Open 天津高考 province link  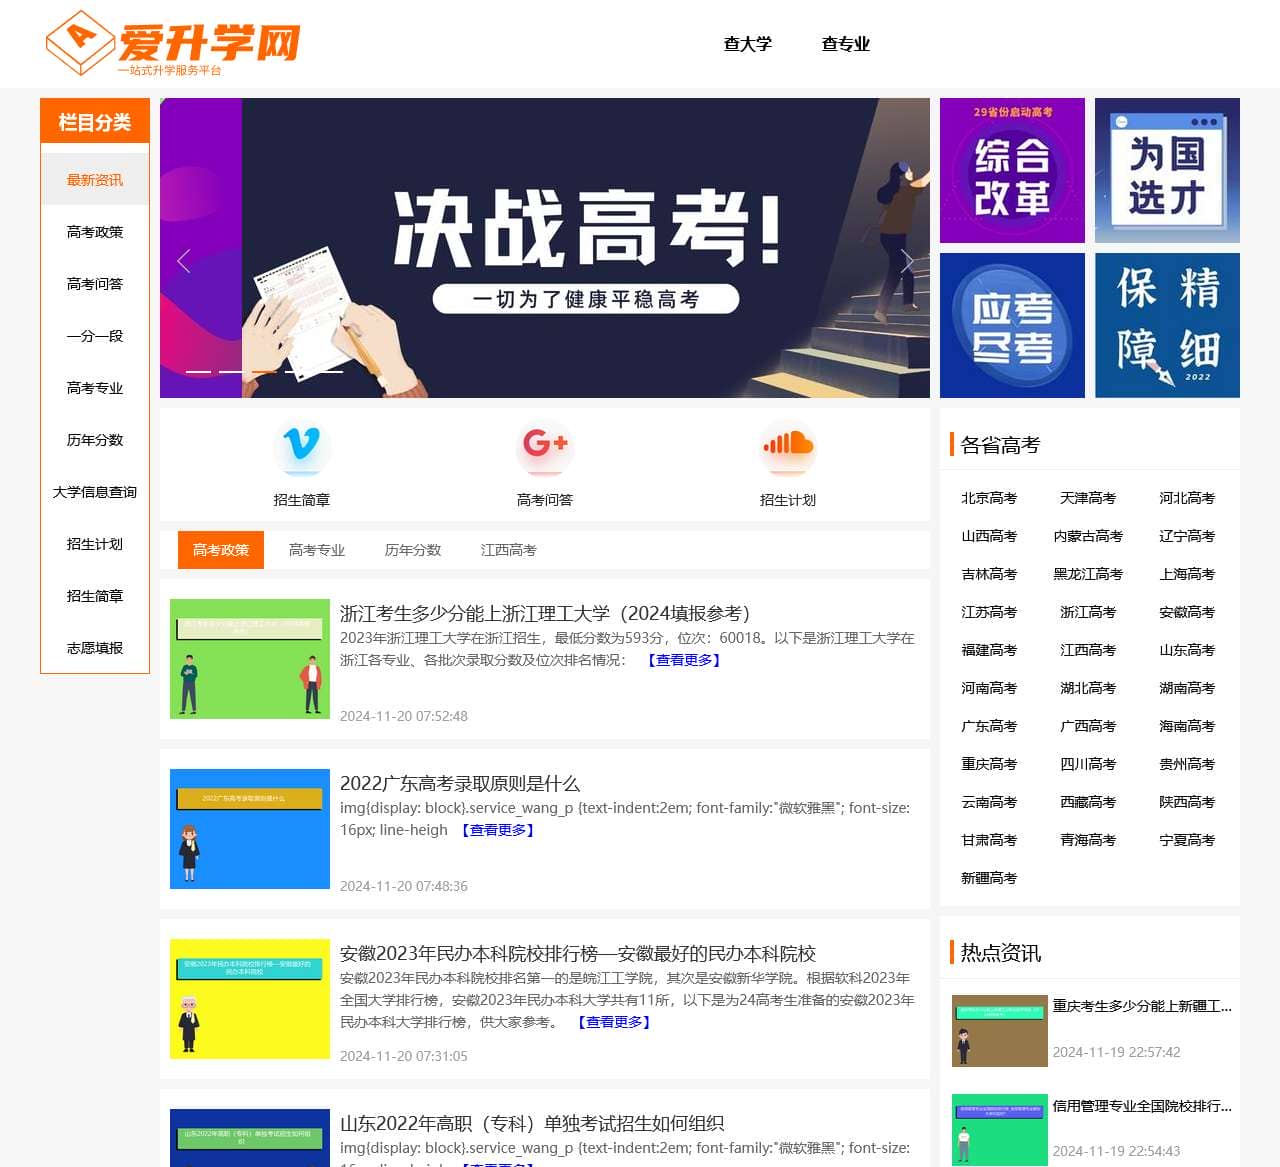point(1088,498)
